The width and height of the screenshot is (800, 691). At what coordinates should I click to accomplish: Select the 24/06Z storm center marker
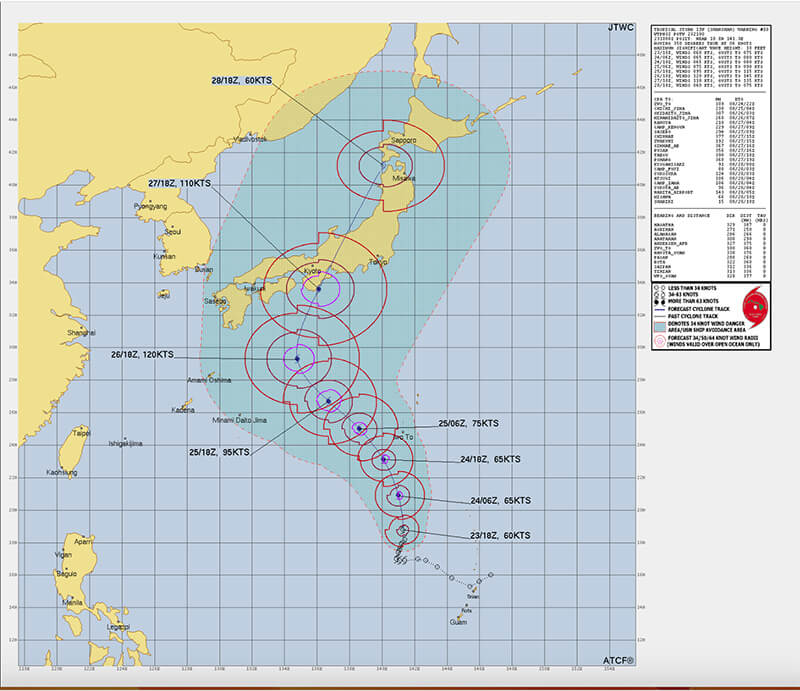399,495
